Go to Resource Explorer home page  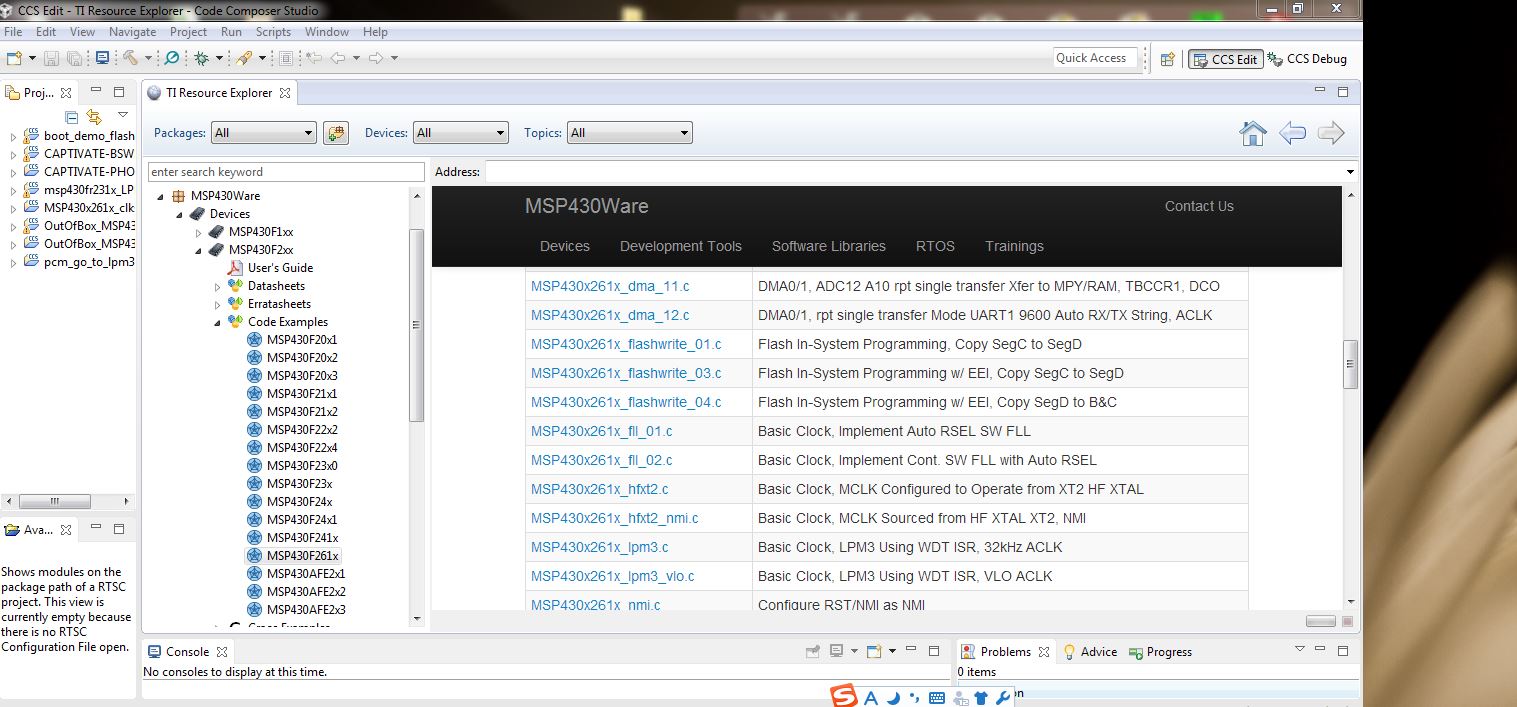point(1253,133)
